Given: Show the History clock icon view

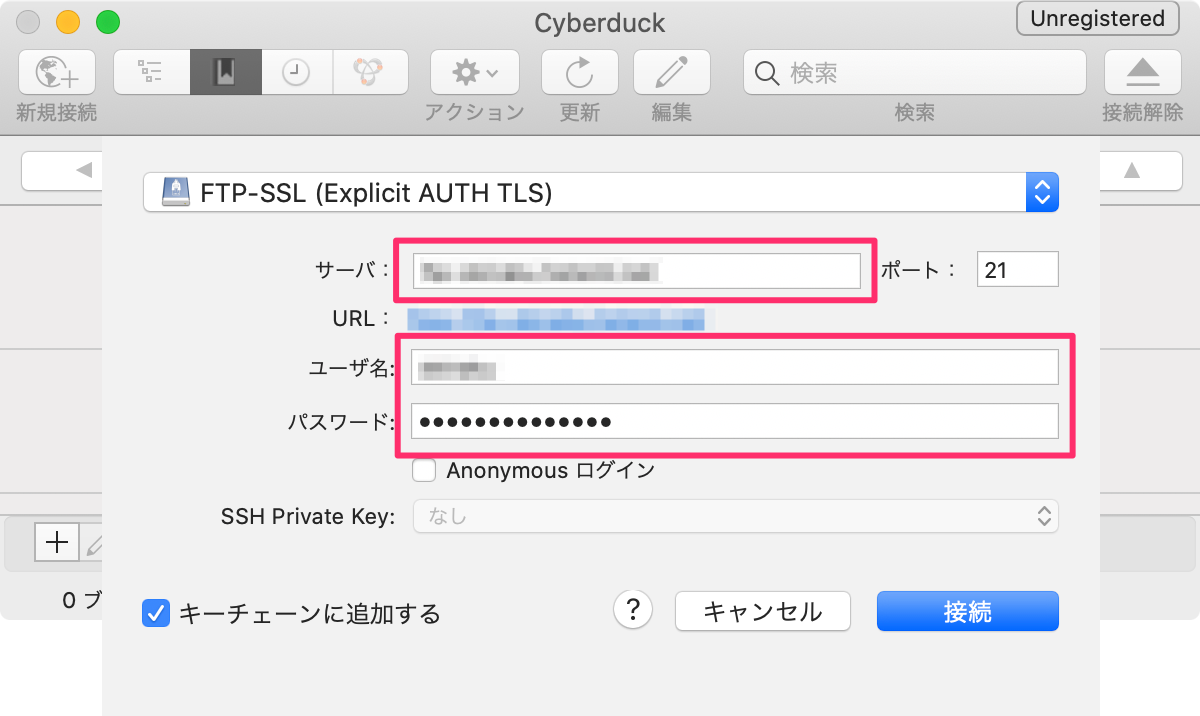Looking at the screenshot, I should [x=296, y=72].
